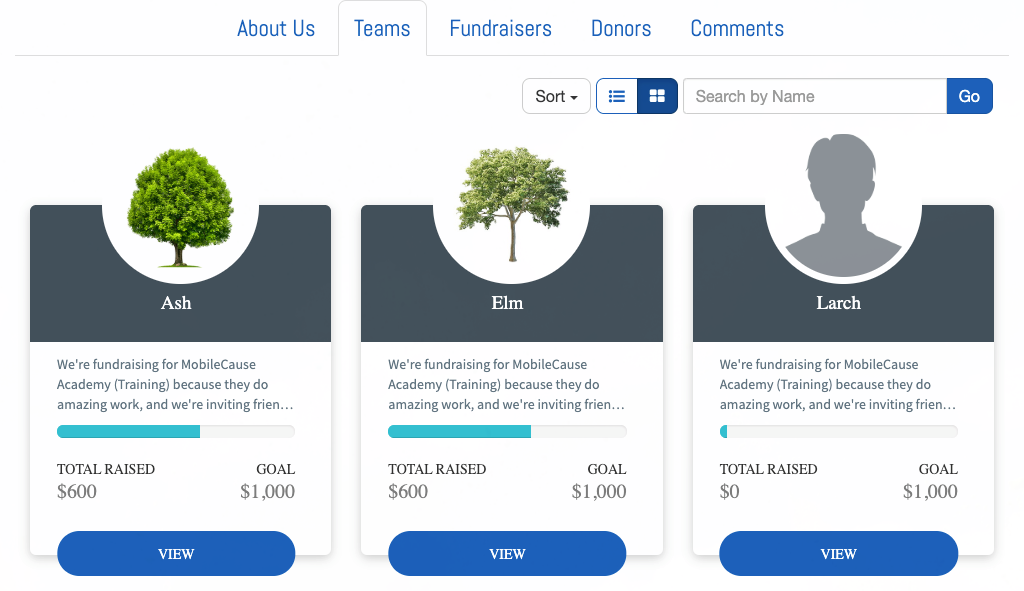This screenshot has width=1024, height=591.
Task: Click the Go search button
Action: (969, 96)
